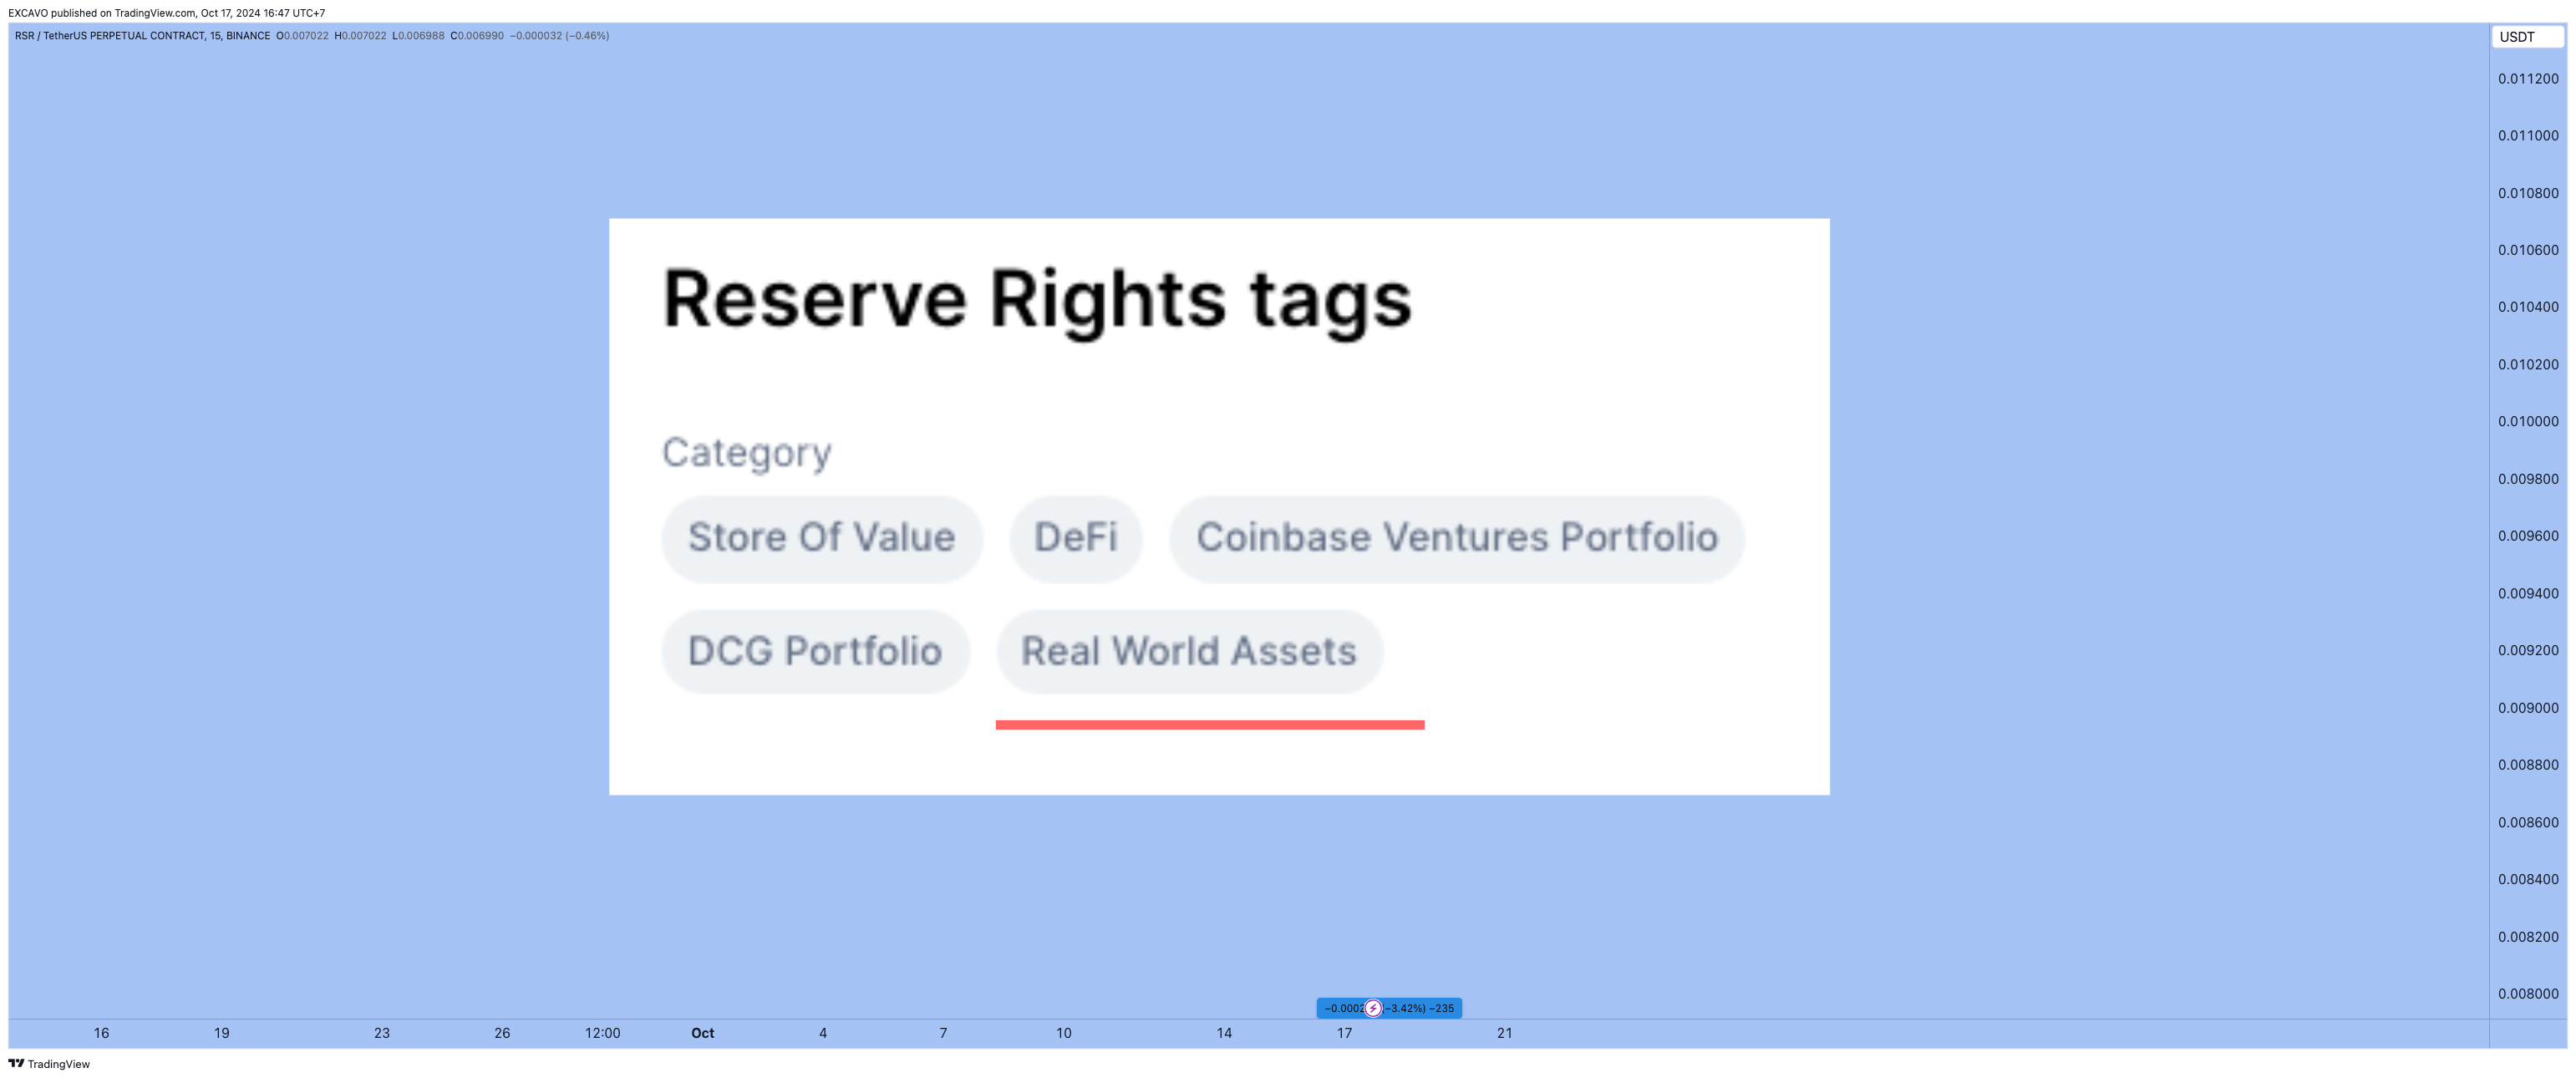Viewport: 2576px width, 1078px height.
Task: Click the red underline below Real World Assets
Action: [1210, 724]
